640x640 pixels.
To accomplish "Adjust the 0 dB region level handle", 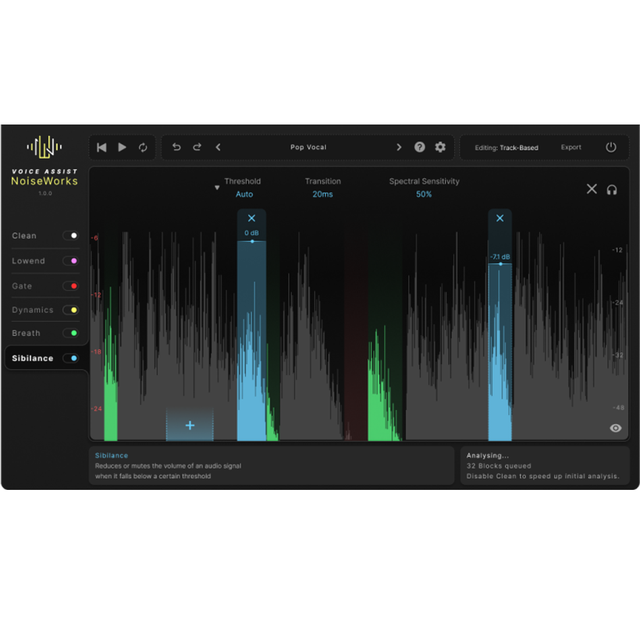I will click(252, 242).
